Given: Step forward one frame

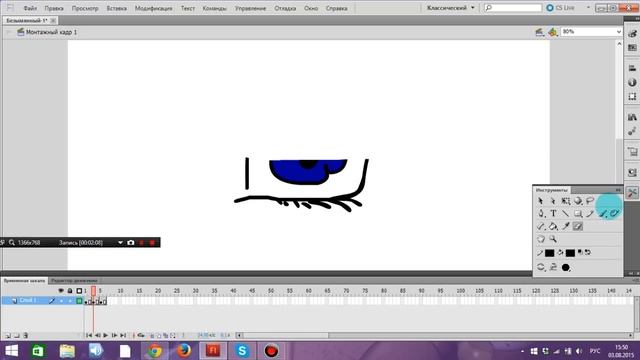Looking at the screenshot, I should coord(114,335).
